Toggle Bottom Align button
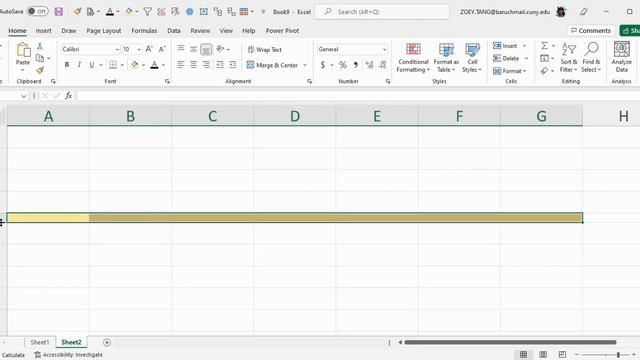Image resolution: width=640 pixels, height=360 pixels. (x=206, y=49)
